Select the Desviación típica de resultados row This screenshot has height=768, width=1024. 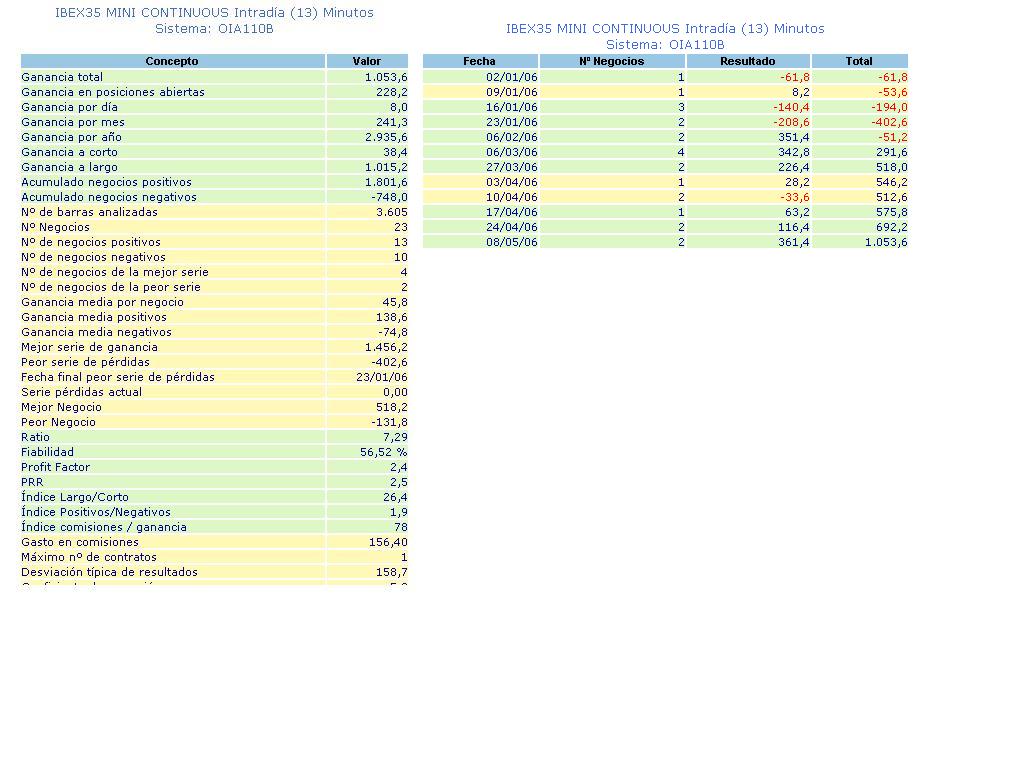coord(110,572)
